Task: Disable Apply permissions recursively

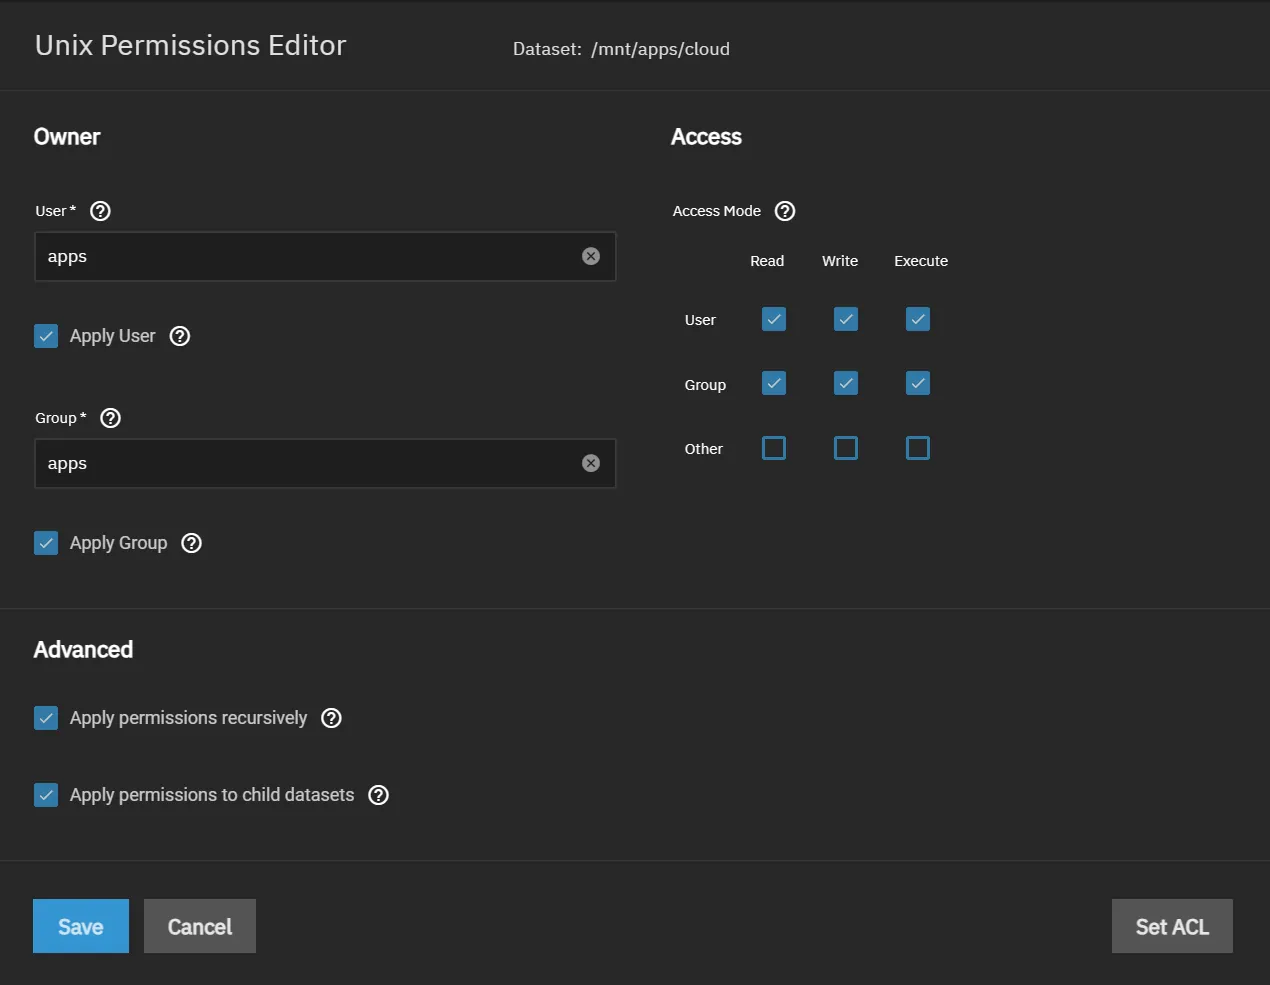Action: pos(46,718)
